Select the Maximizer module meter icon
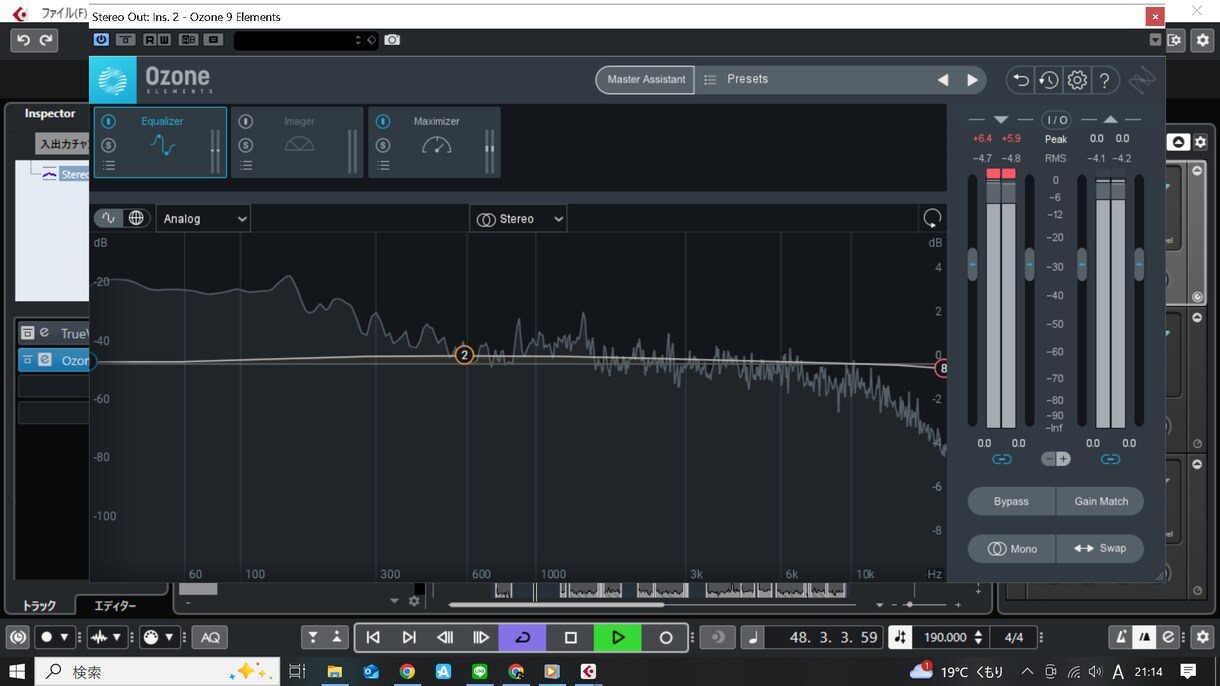The image size is (1220, 686). (x=437, y=145)
